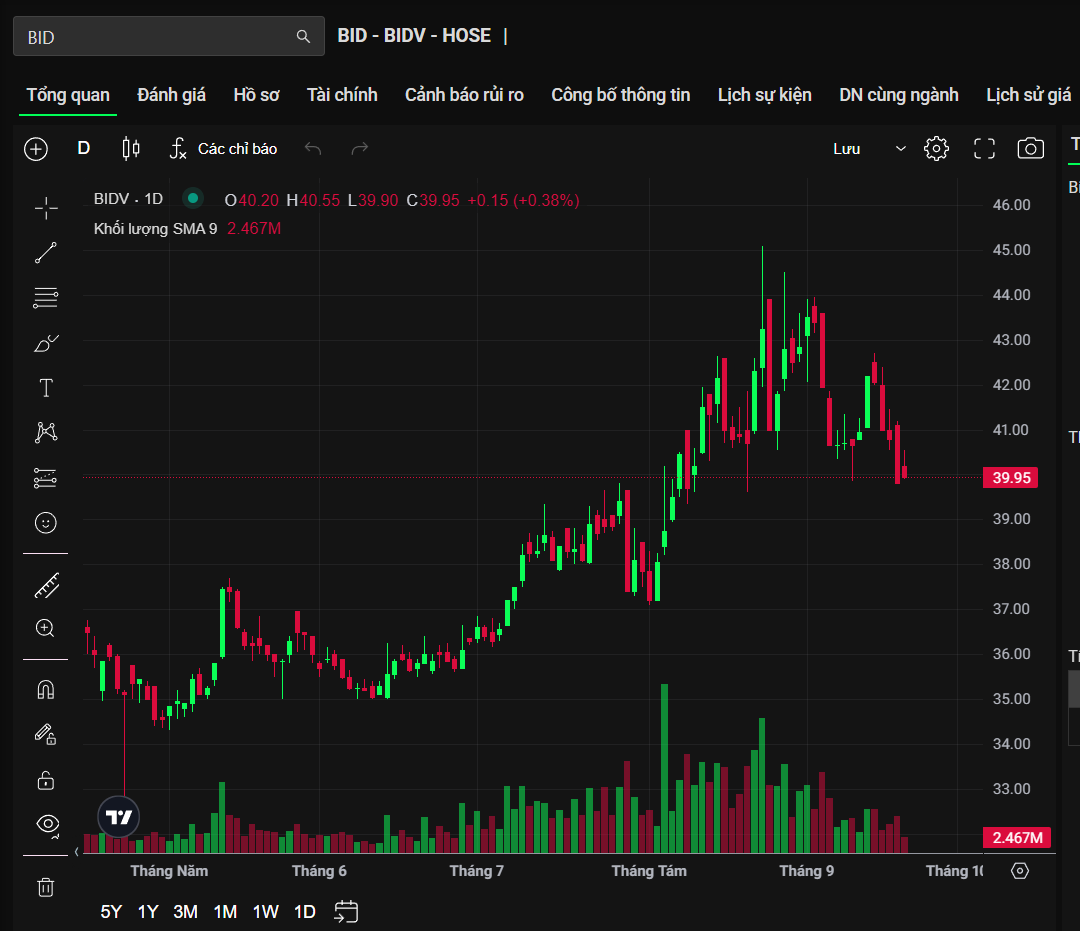
Task: Open the Tài chính tab
Action: point(342,95)
